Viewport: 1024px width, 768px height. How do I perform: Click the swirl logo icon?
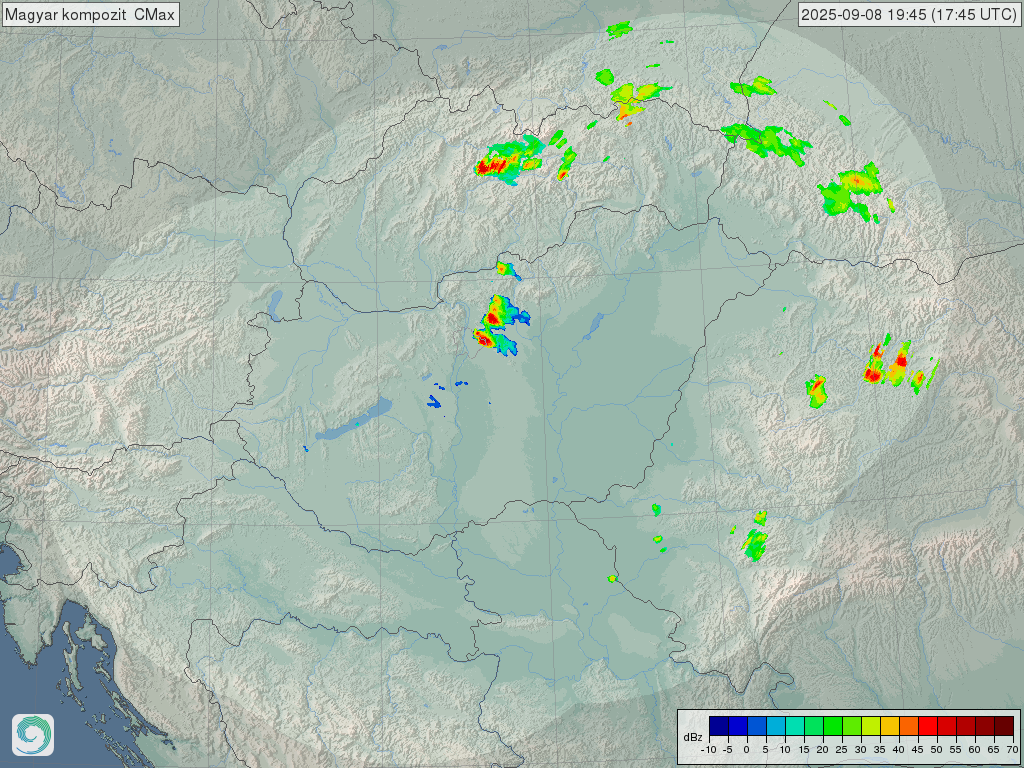click(33, 735)
